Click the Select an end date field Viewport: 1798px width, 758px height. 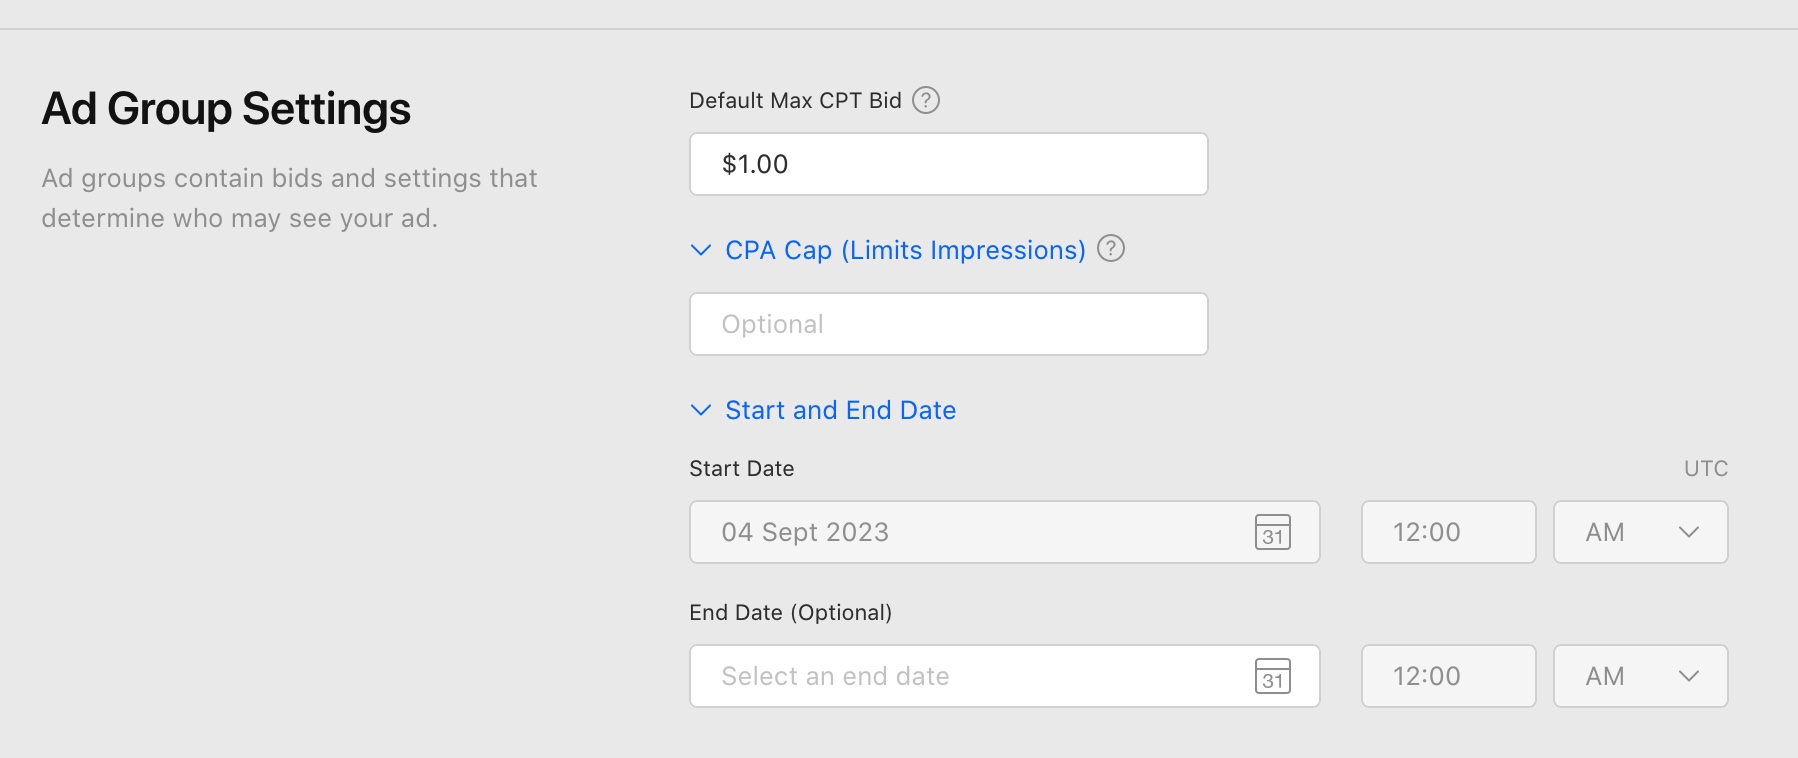[x=1005, y=676]
